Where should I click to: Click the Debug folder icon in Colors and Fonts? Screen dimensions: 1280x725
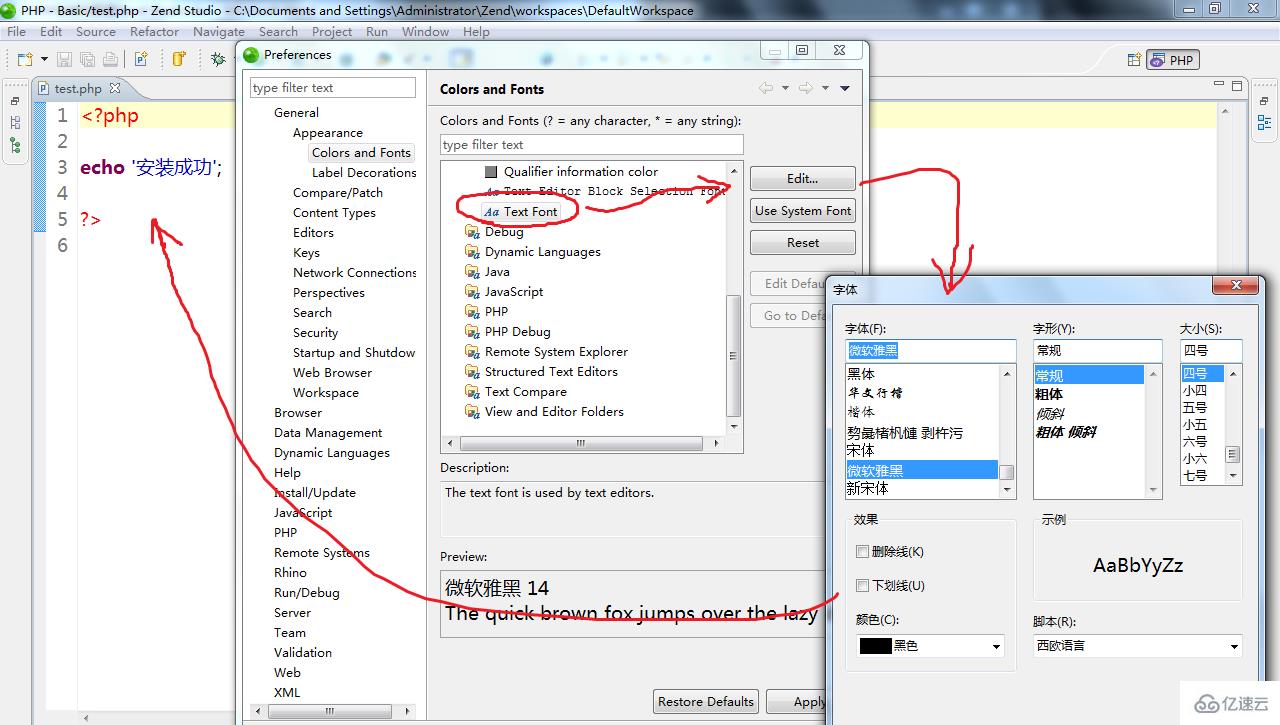click(472, 231)
